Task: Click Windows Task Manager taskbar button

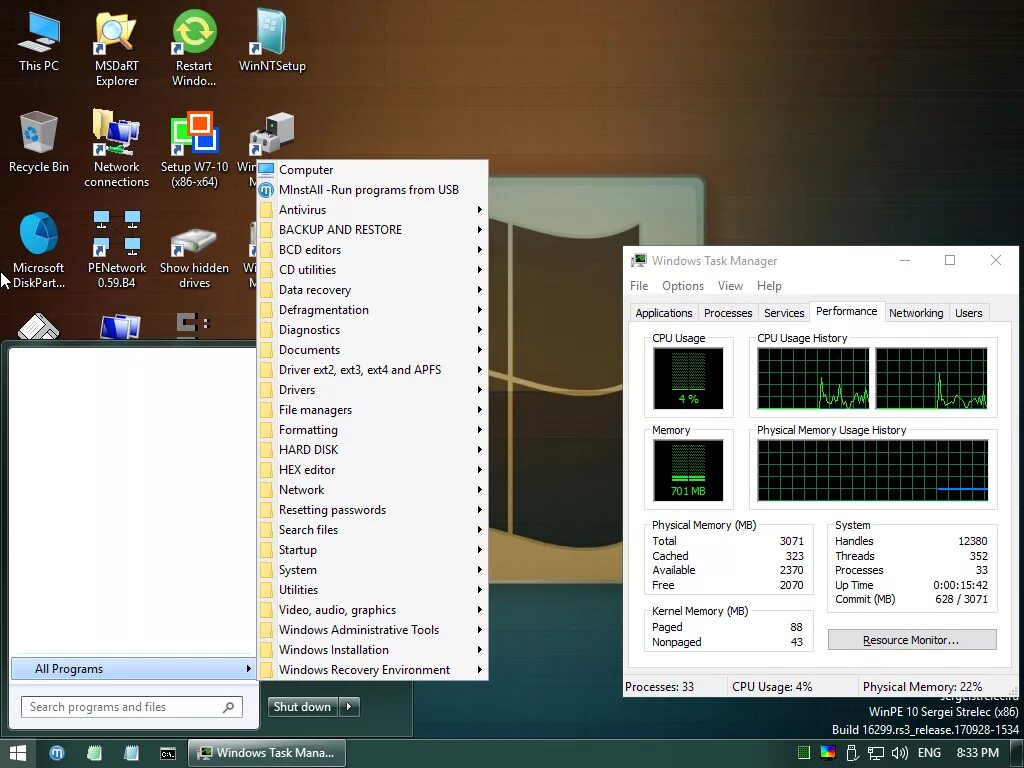Action: pyautogui.click(x=267, y=753)
